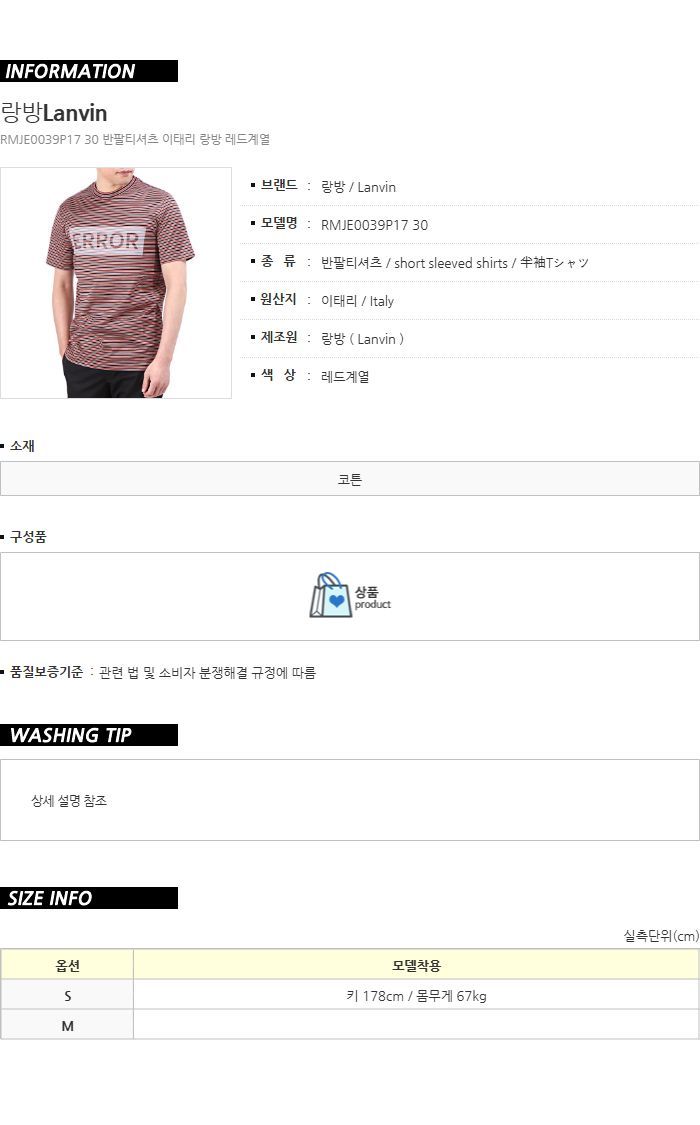Viewport: 700px width, 1125px height.
Task: Click the 랑방Lanvin brand title
Action: (x=54, y=113)
